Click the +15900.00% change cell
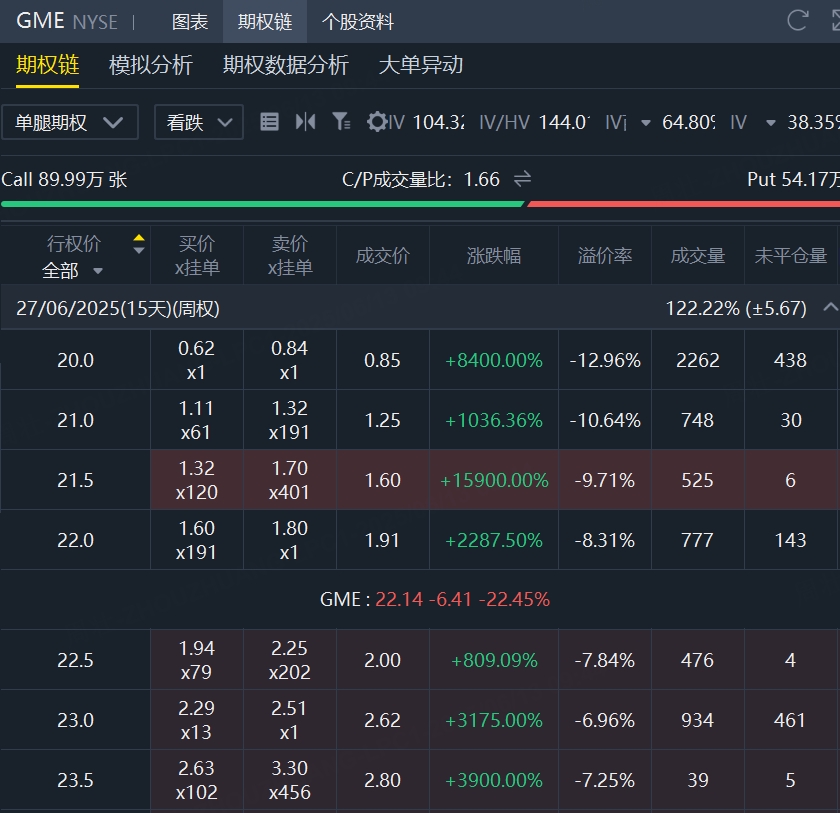 point(493,480)
